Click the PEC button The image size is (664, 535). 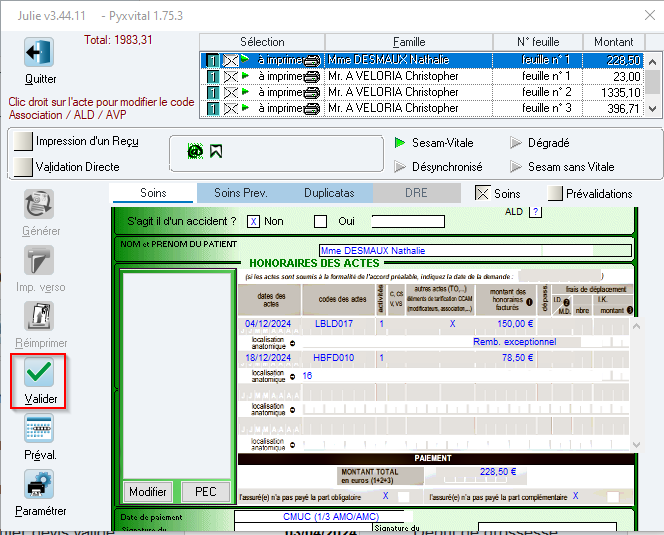206,491
